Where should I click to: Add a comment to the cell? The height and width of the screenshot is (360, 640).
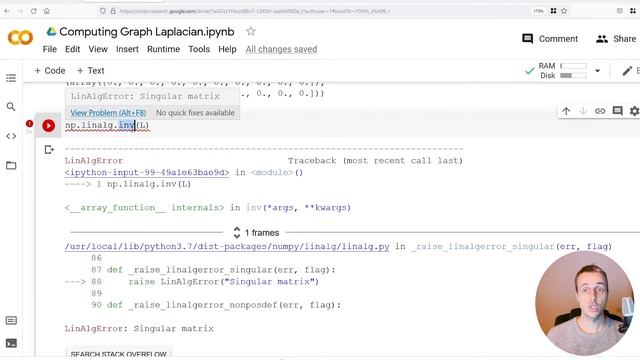(618, 111)
